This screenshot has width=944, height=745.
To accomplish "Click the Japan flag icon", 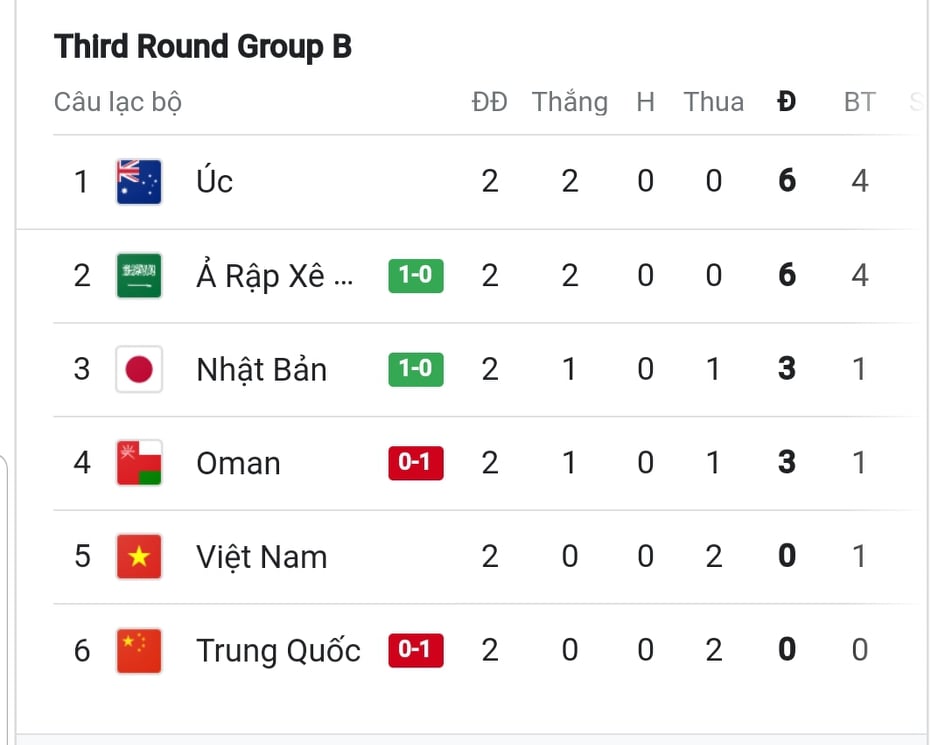I will coord(139,369).
